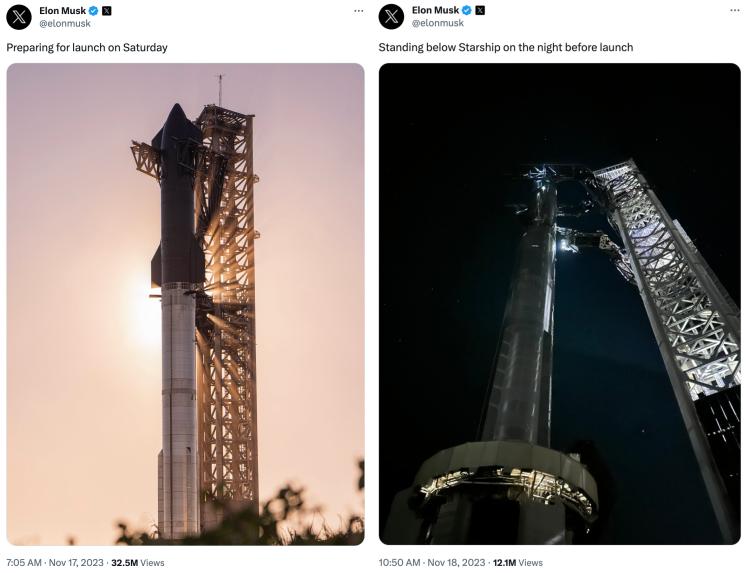750x573 pixels.
Task: Click the blue verified badge in the left tweet
Action: click(x=94, y=11)
